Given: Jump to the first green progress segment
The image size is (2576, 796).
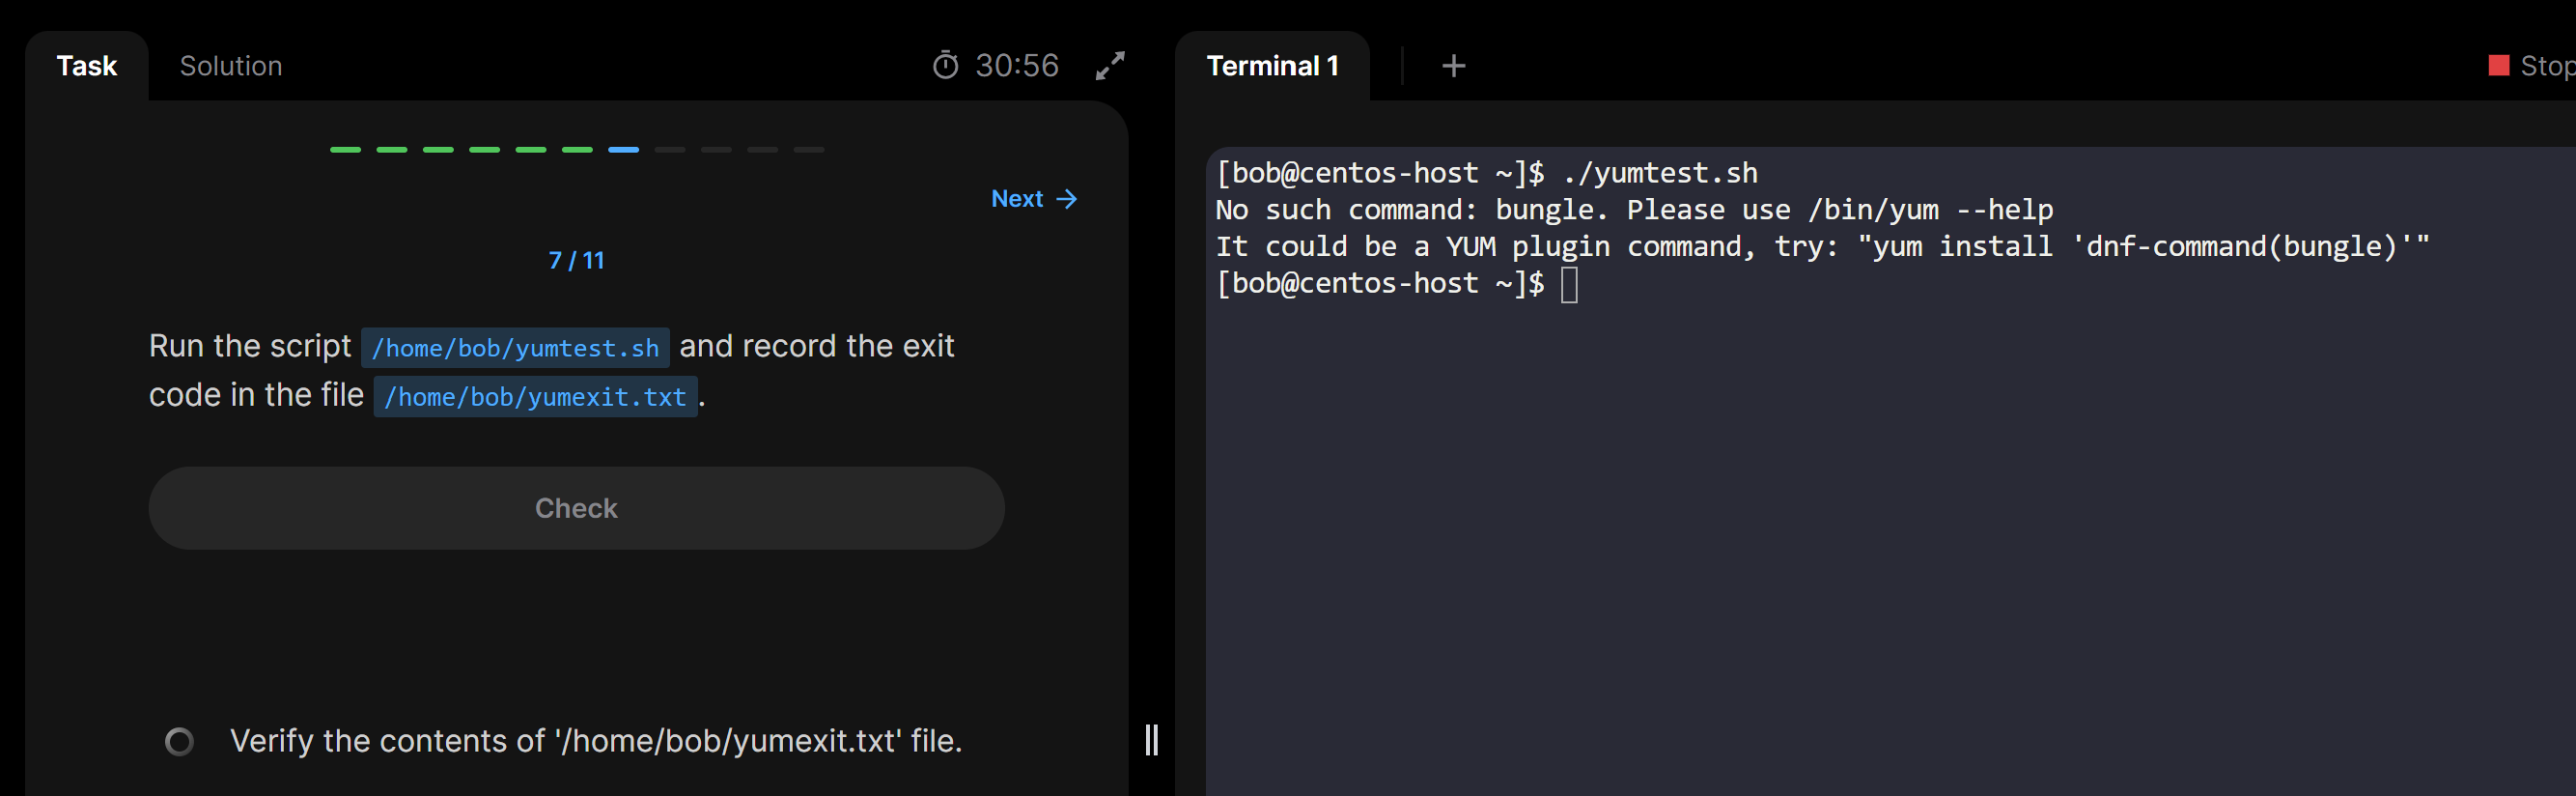Looking at the screenshot, I should [345, 150].
